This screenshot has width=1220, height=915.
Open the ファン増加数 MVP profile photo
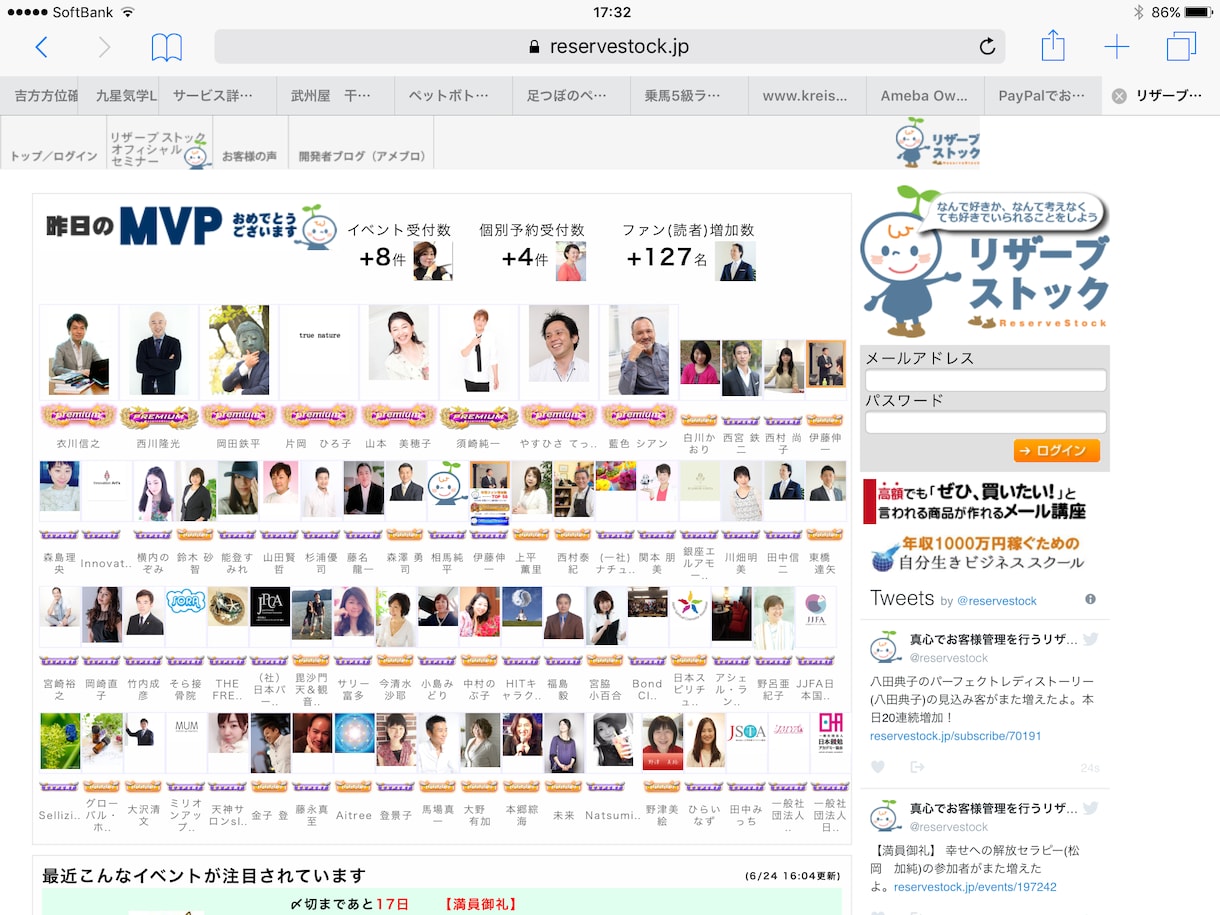point(735,260)
